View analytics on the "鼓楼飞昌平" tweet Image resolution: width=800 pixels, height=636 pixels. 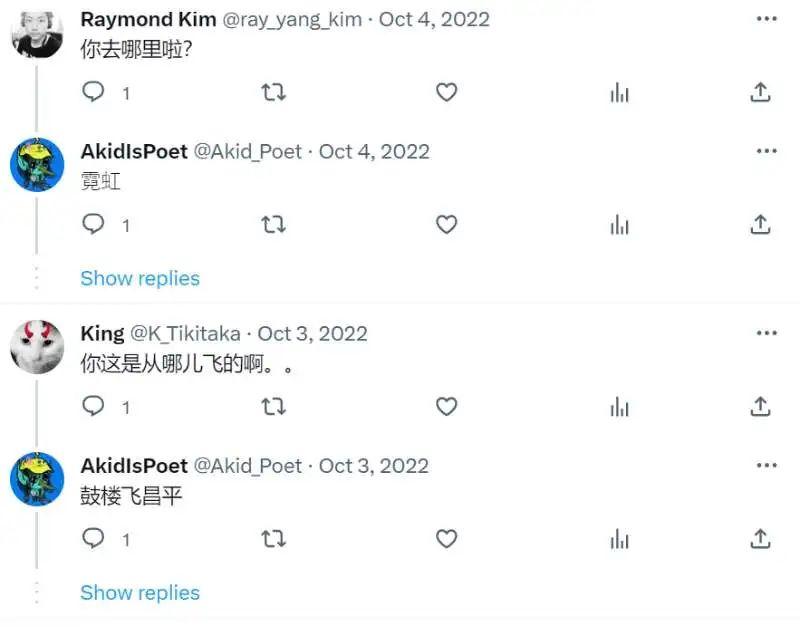(619, 539)
